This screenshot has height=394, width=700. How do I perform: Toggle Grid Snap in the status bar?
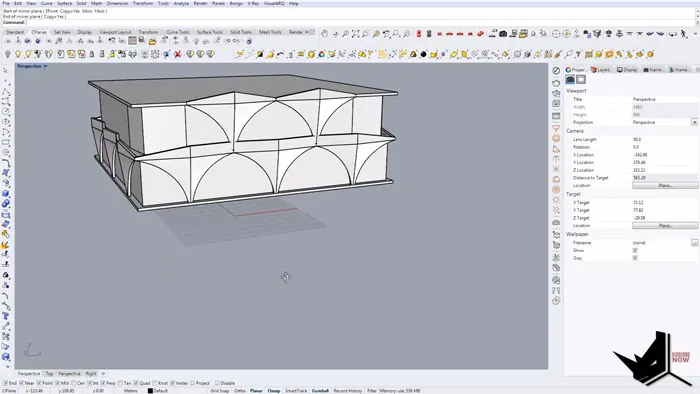[219, 391]
